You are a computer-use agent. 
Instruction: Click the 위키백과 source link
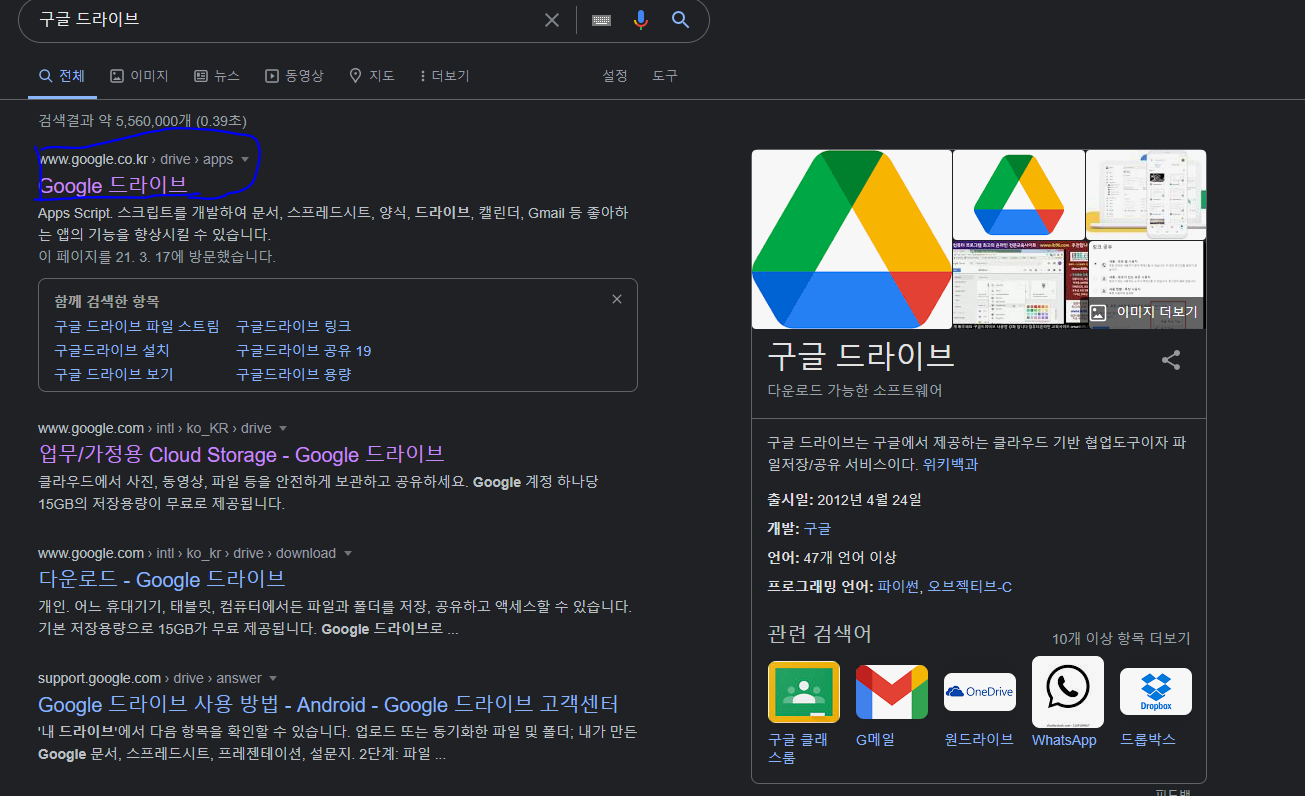point(950,464)
